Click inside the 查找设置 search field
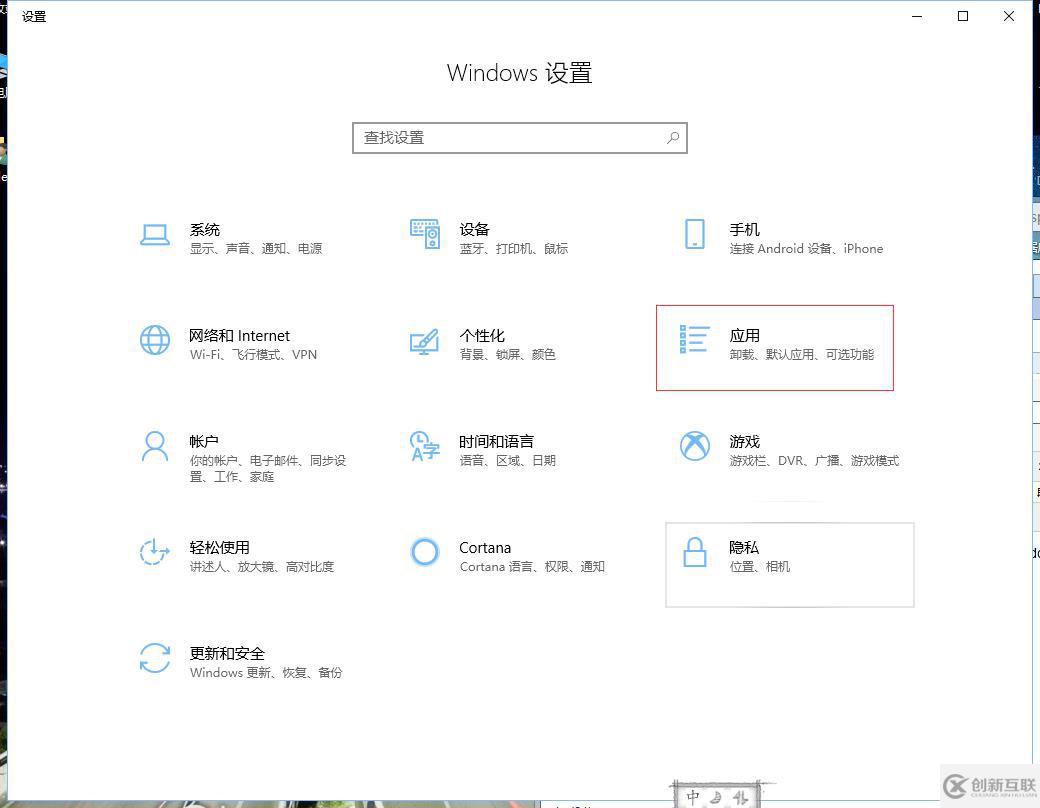This screenshot has height=808, width=1040. click(x=519, y=138)
